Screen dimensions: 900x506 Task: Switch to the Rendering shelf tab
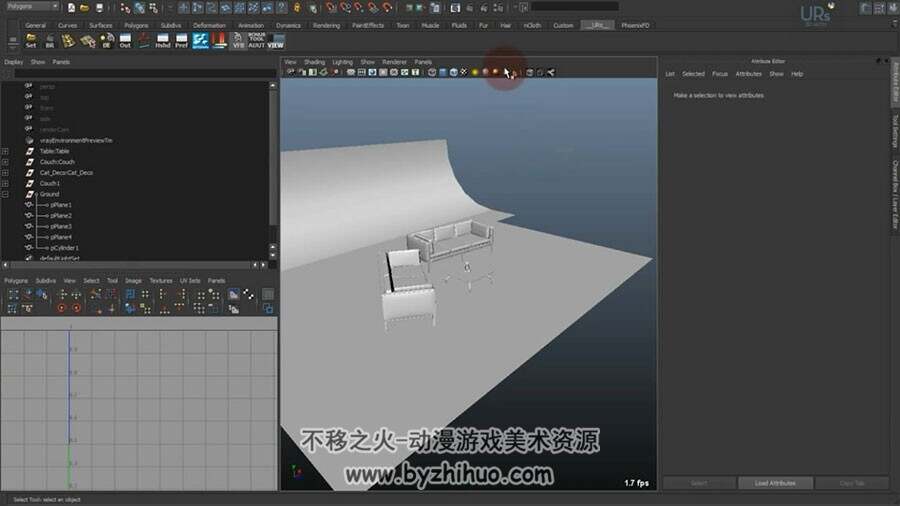point(326,26)
